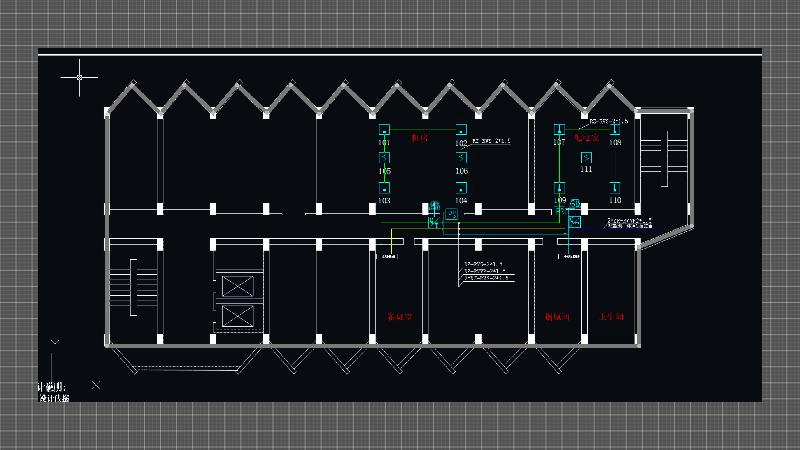Select the device symbol above label 103
The width and height of the screenshot is (800, 450).
tap(384, 188)
